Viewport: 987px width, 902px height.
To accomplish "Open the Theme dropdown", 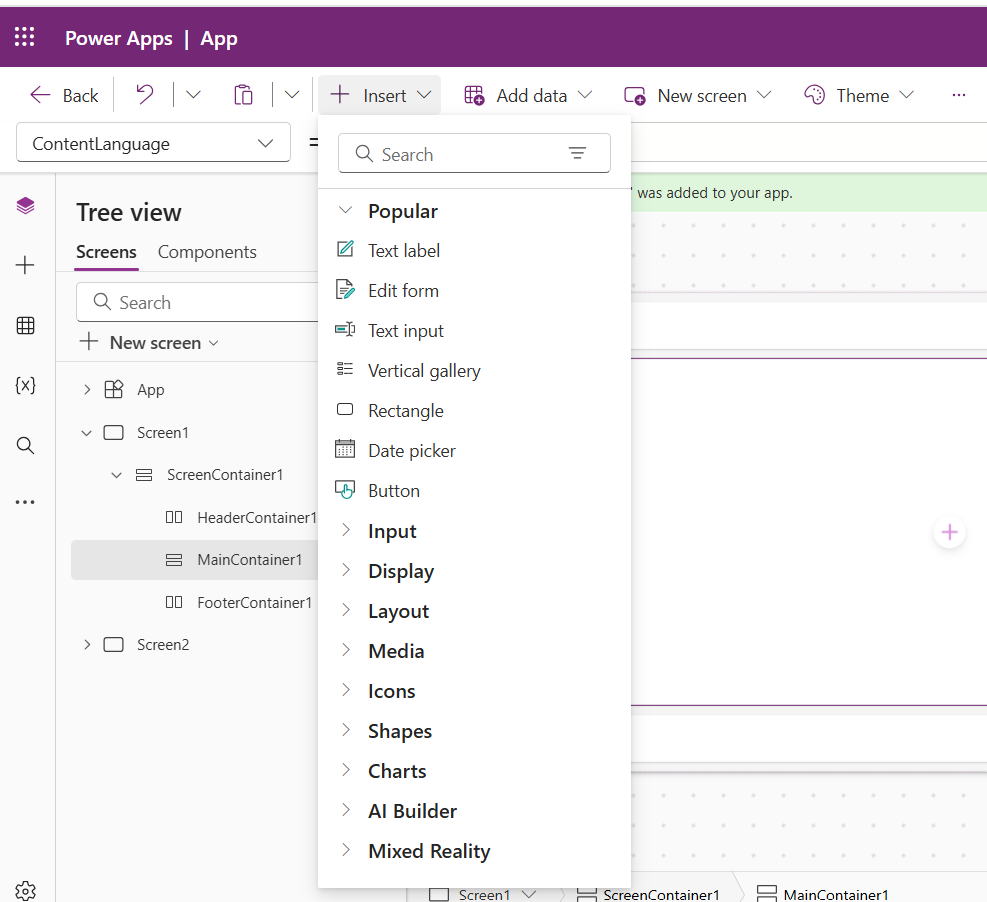I will click(x=859, y=95).
